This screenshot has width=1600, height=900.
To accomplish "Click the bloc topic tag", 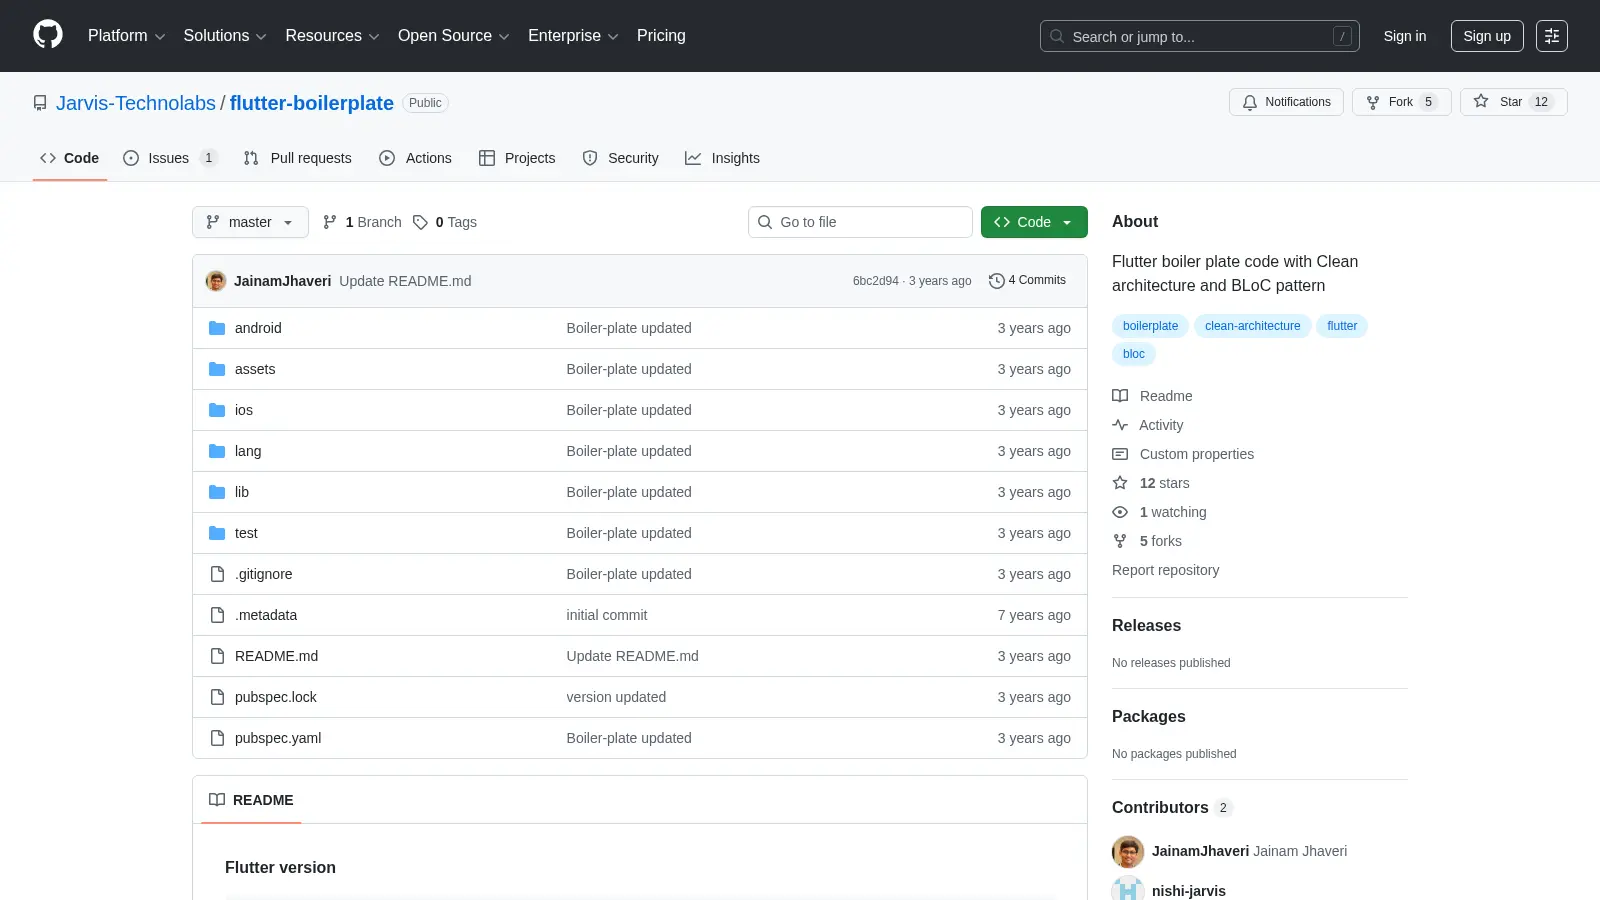I will (1134, 354).
